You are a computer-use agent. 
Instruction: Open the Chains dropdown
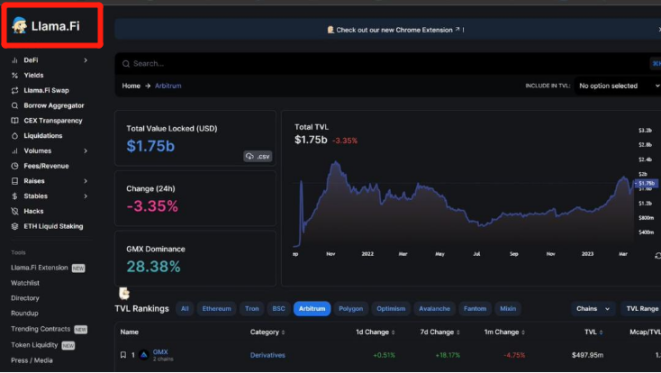point(593,309)
